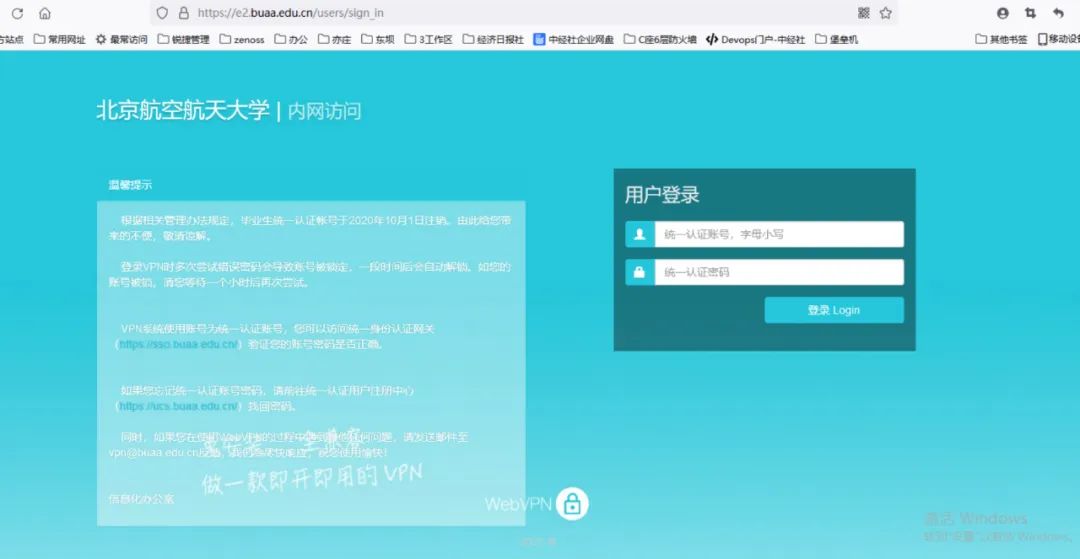View site security via the padlock icon
The width and height of the screenshot is (1080, 559).
coord(183,12)
